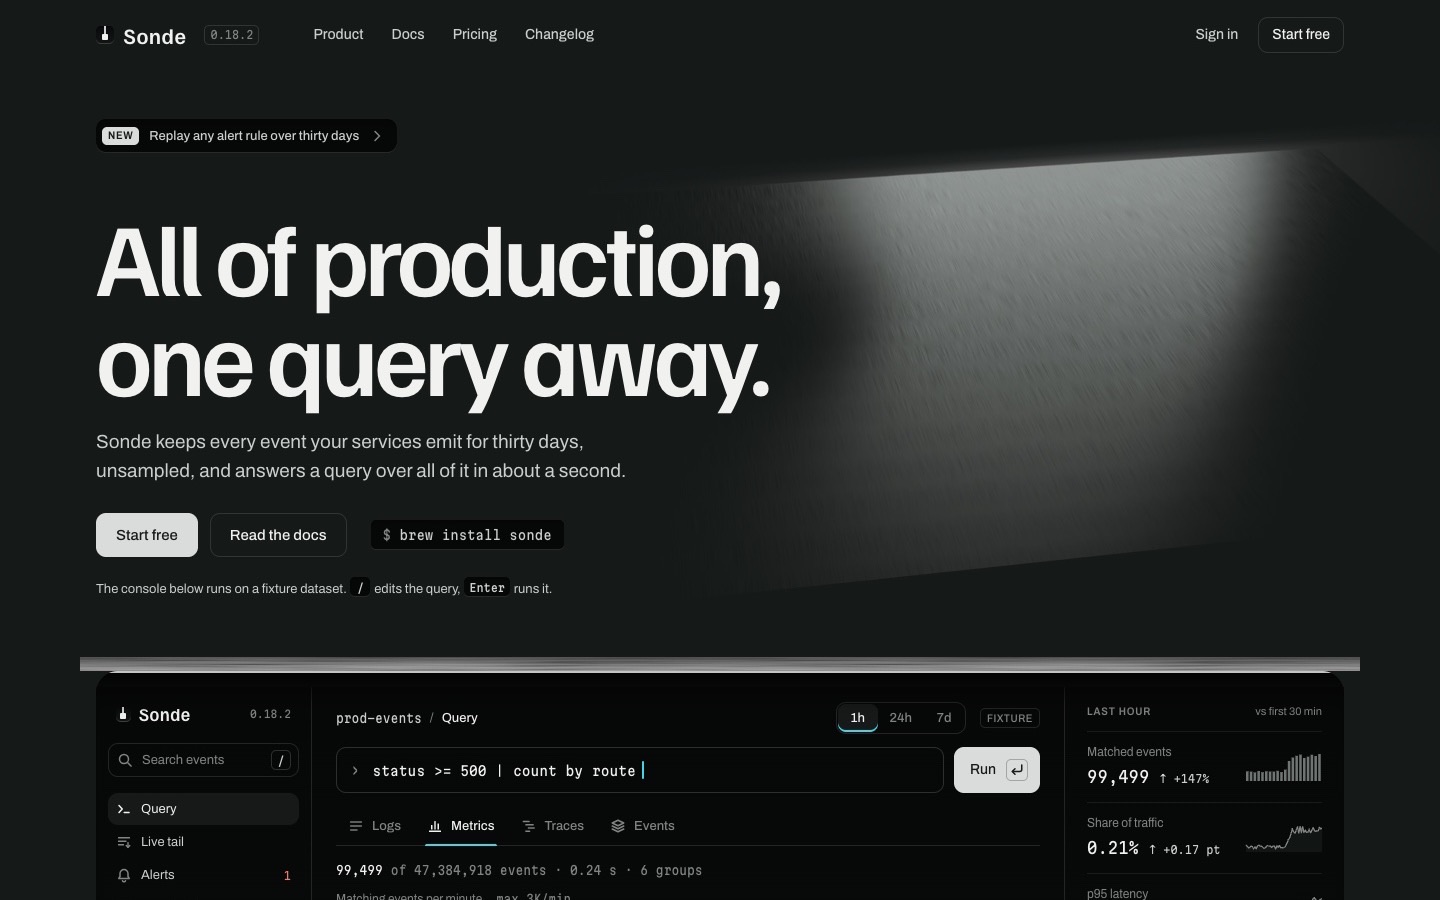1440x900 pixels.
Task: Run the query with Run button
Action: click(997, 770)
